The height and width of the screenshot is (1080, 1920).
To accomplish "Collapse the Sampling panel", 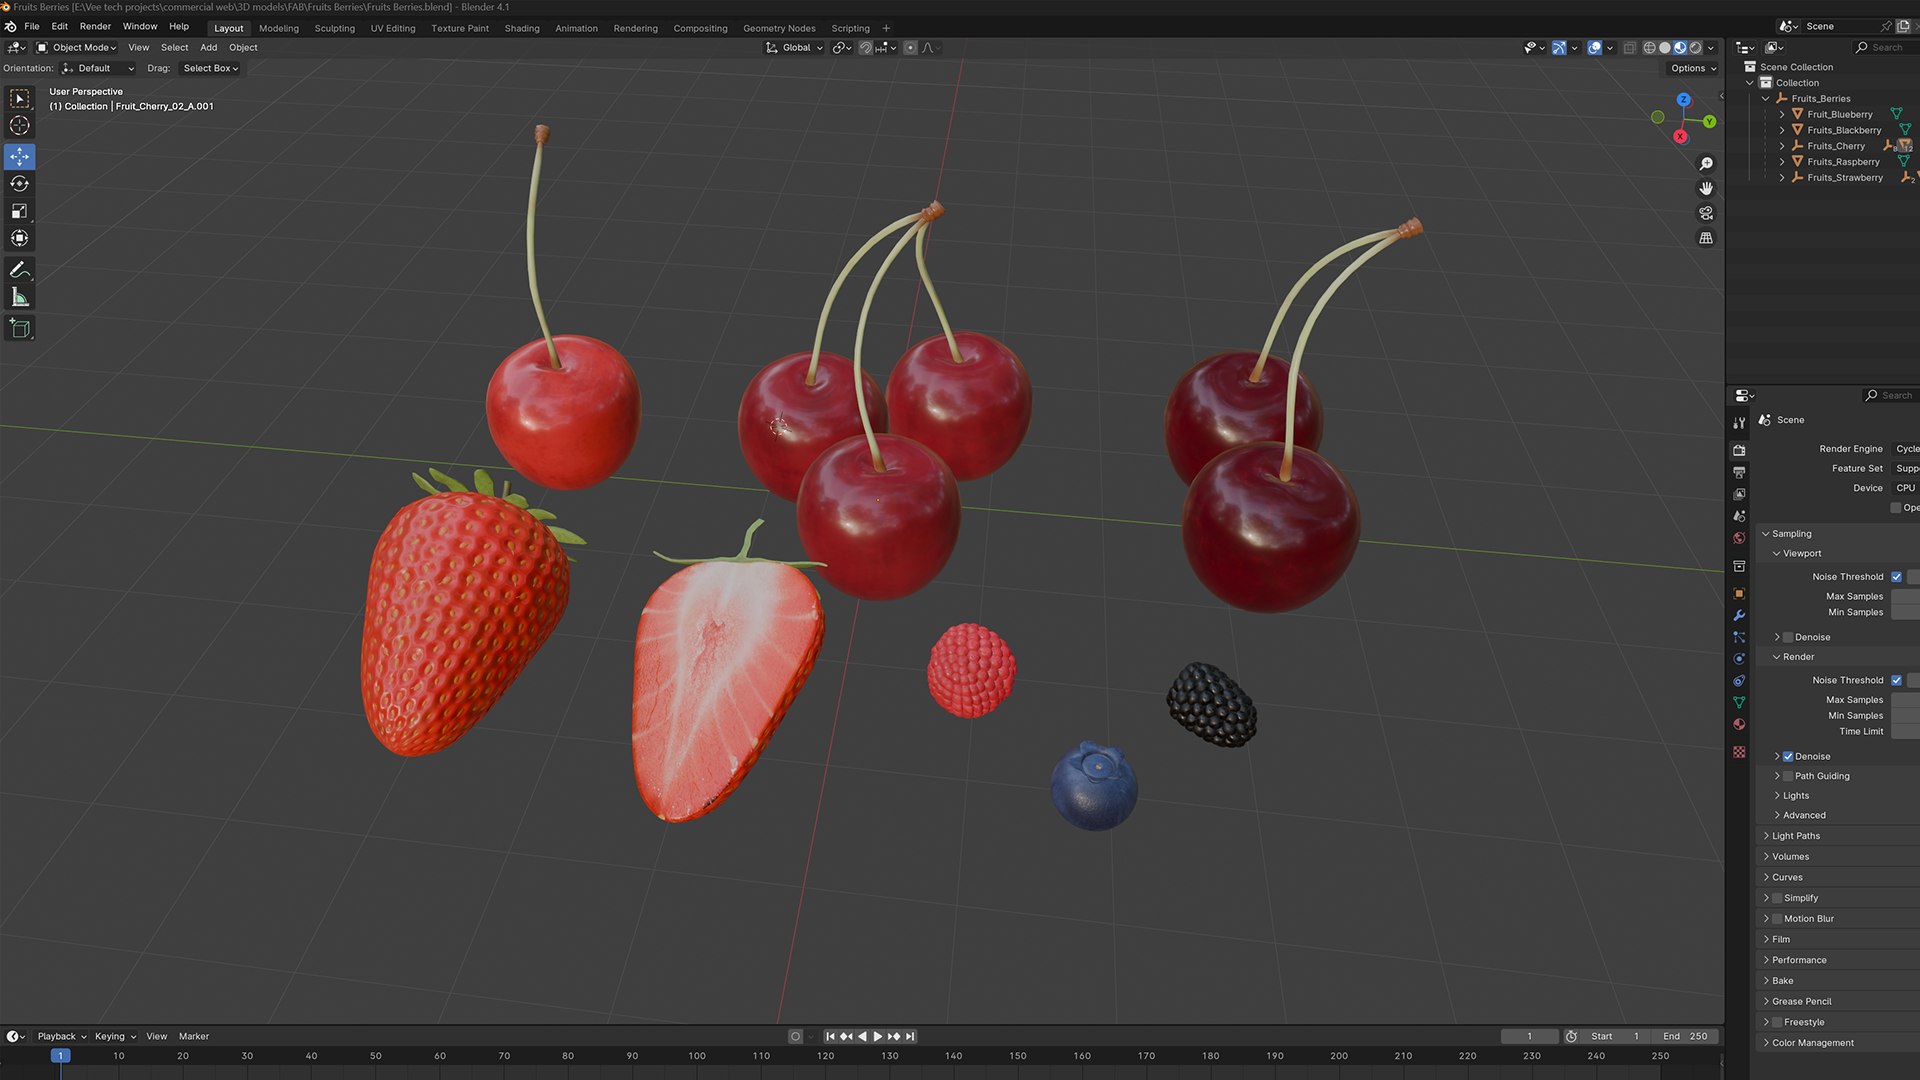I will (1791, 534).
